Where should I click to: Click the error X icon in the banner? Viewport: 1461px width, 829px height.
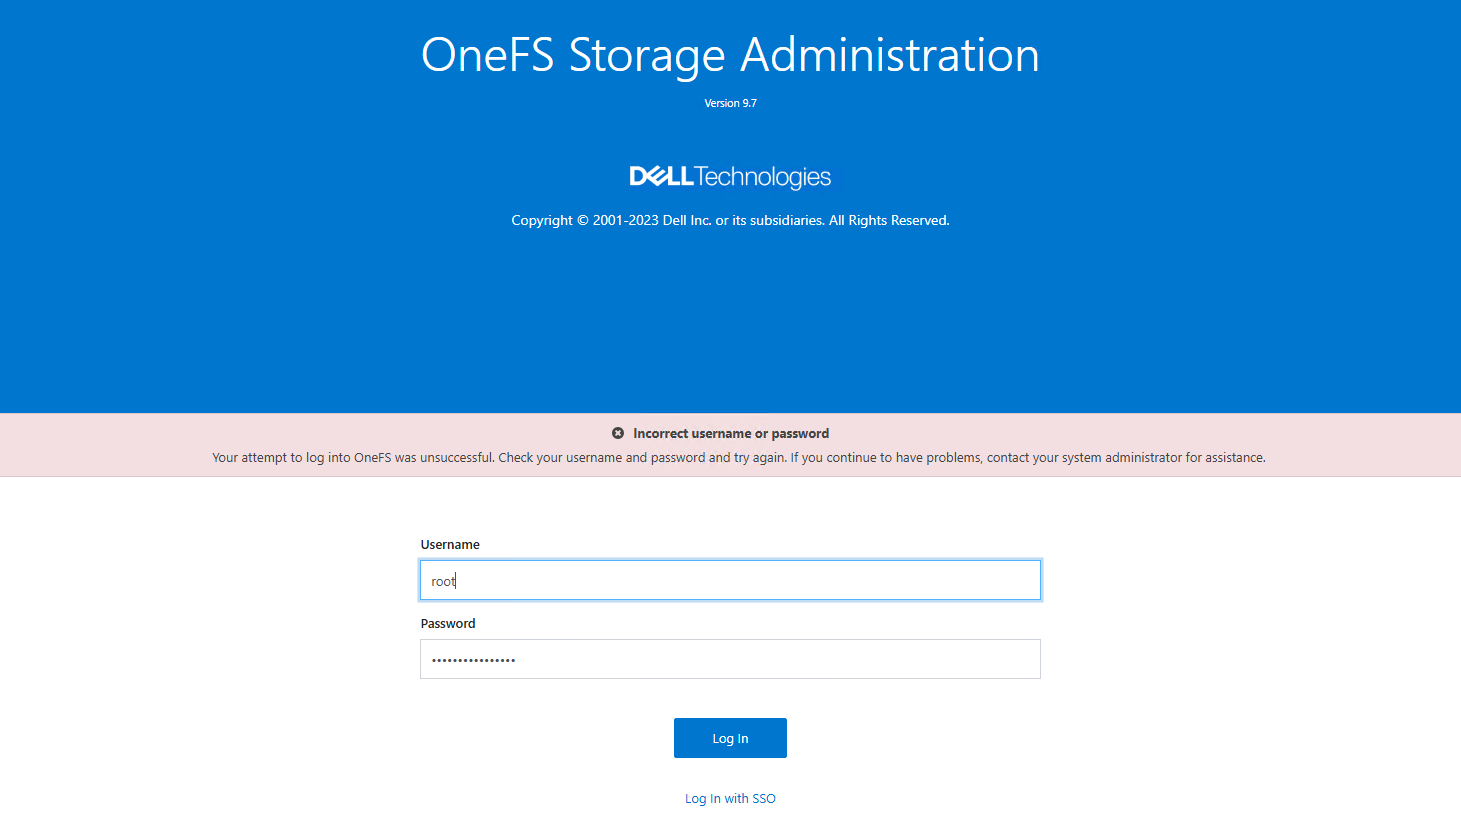618,433
